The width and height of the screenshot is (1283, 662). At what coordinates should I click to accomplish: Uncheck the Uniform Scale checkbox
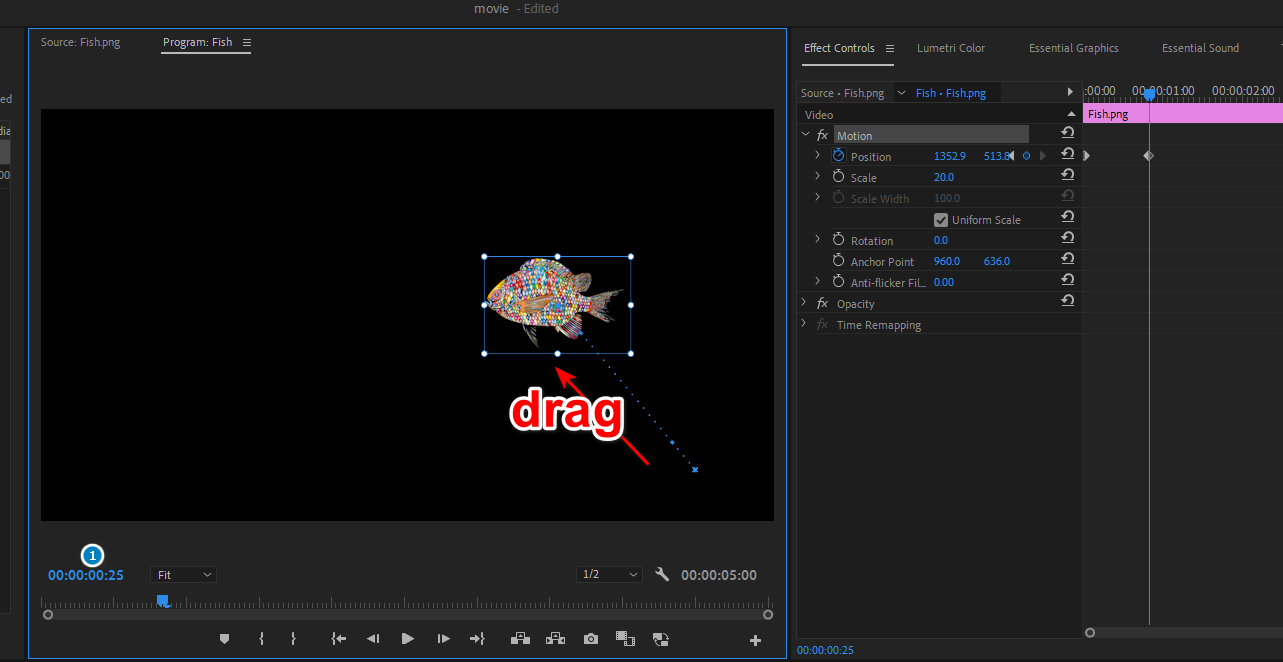point(940,220)
